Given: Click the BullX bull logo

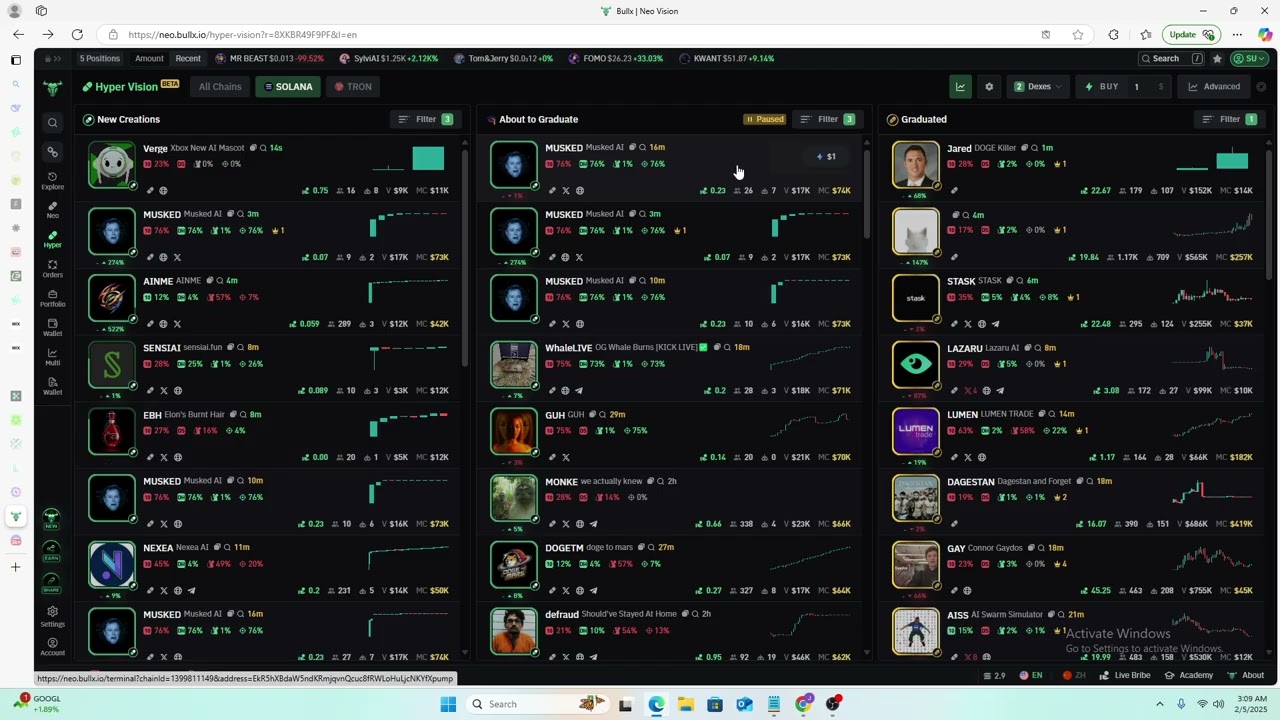Looking at the screenshot, I should [52, 88].
